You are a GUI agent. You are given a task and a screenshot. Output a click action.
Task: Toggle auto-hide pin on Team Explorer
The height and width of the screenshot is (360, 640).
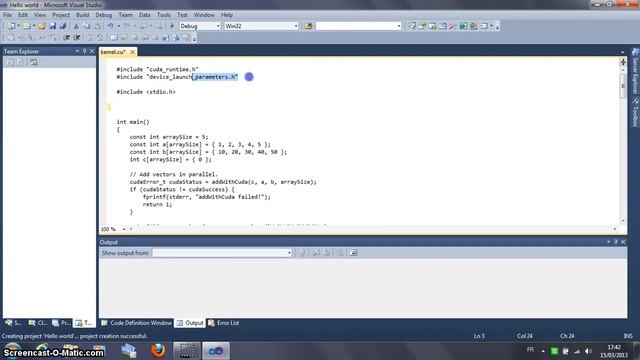84,51
